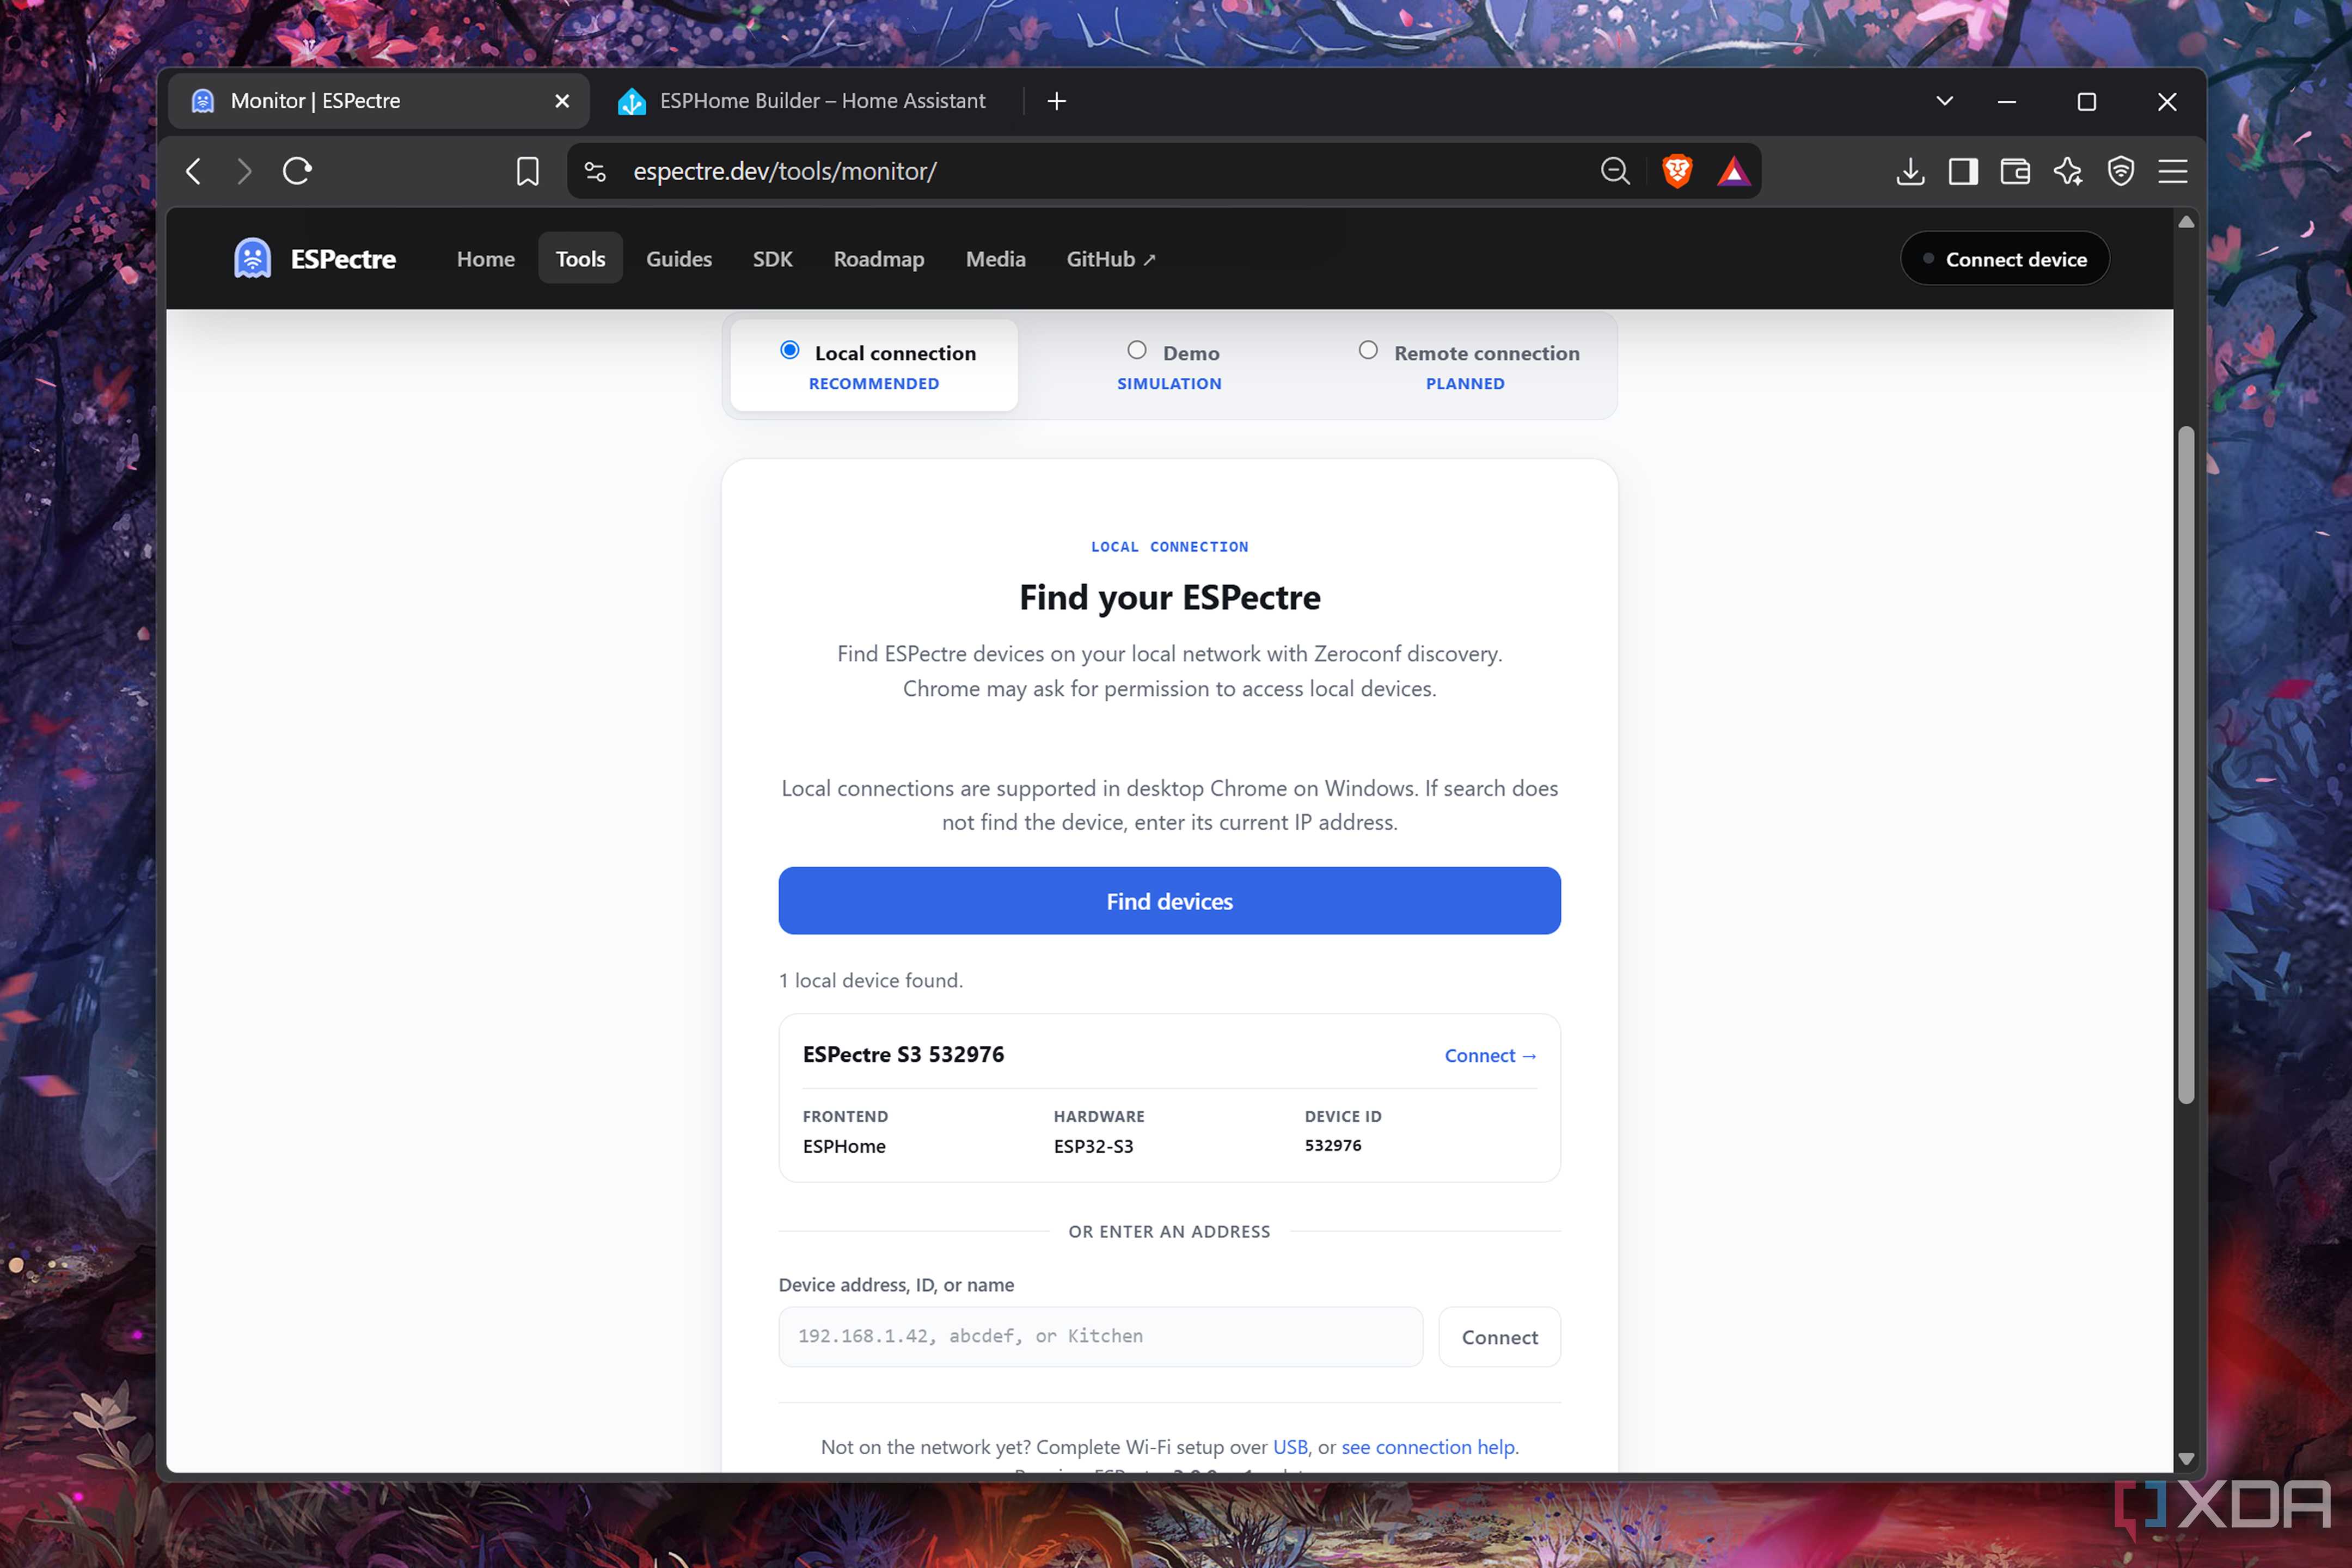The height and width of the screenshot is (1568, 2352).
Task: Open Brave Rewards triangle icon
Action: click(1733, 171)
